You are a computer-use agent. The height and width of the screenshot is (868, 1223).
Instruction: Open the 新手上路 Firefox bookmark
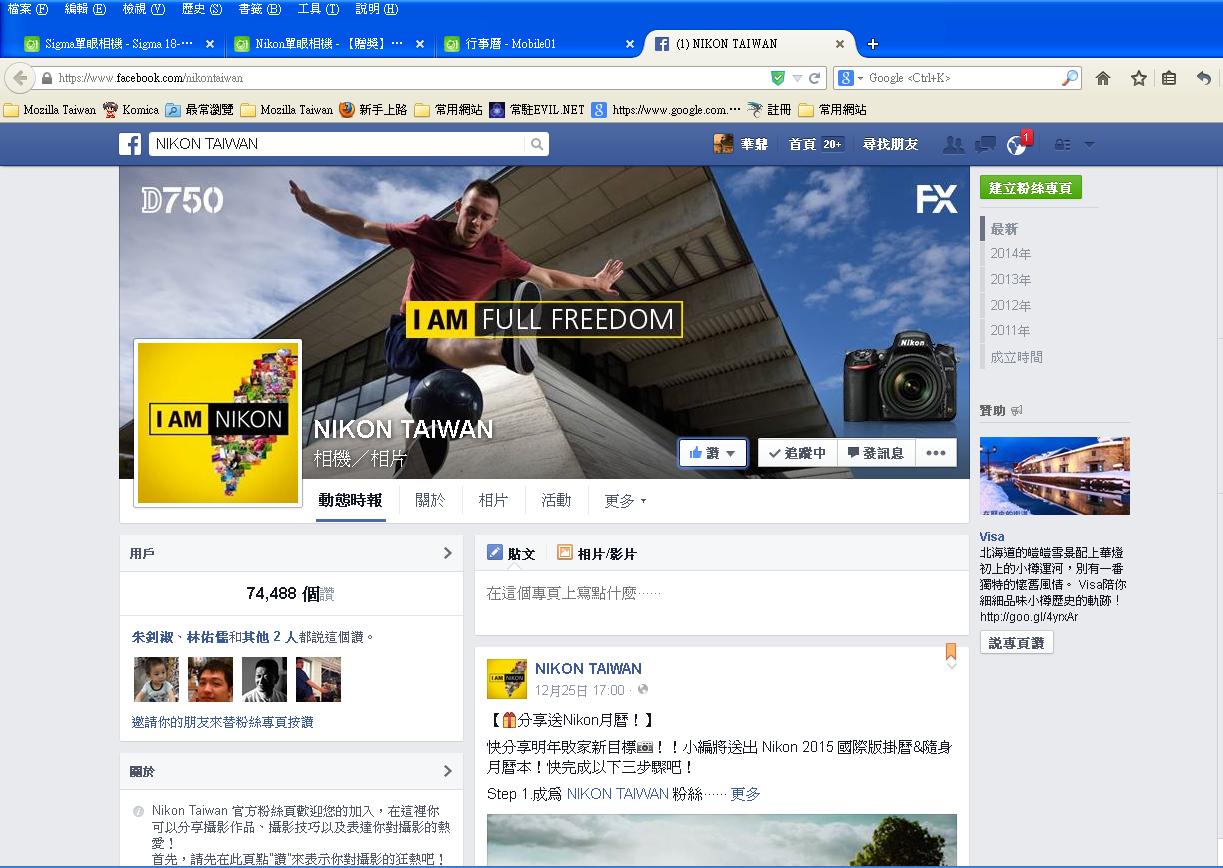[x=373, y=110]
